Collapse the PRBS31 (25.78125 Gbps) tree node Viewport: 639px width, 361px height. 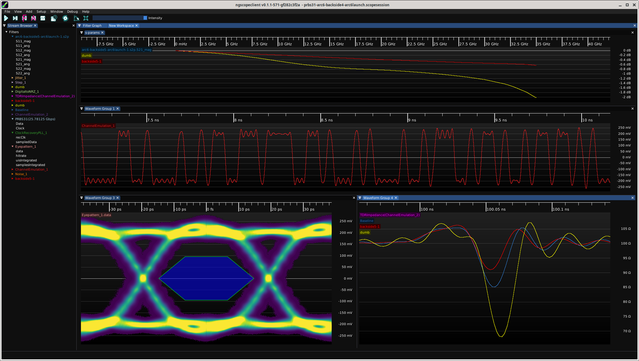pyautogui.click(x=12, y=119)
